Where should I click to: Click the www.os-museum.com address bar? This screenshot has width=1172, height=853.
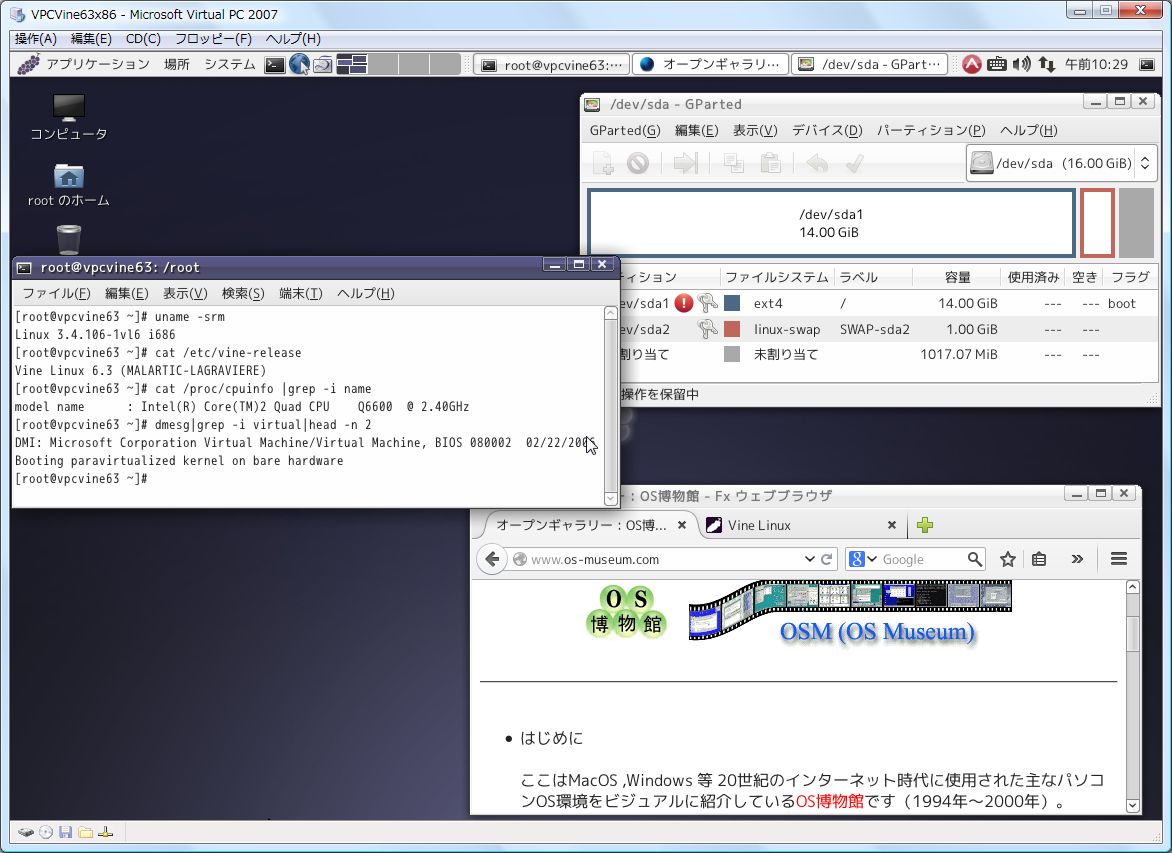(x=658, y=559)
